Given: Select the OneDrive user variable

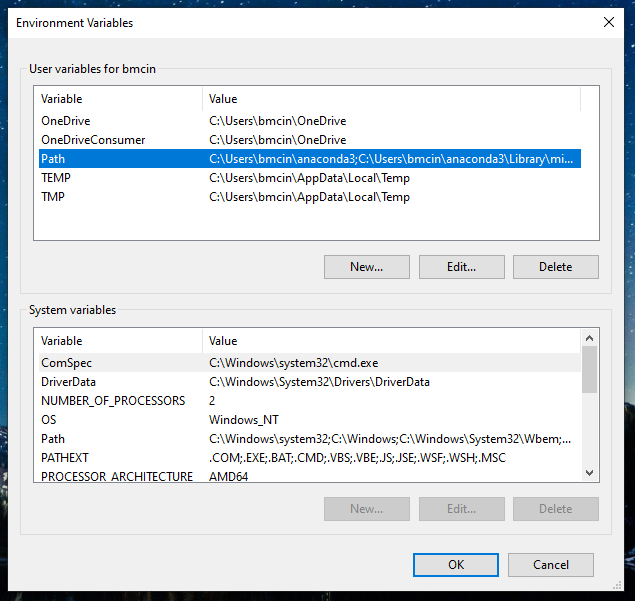Looking at the screenshot, I should (x=68, y=121).
